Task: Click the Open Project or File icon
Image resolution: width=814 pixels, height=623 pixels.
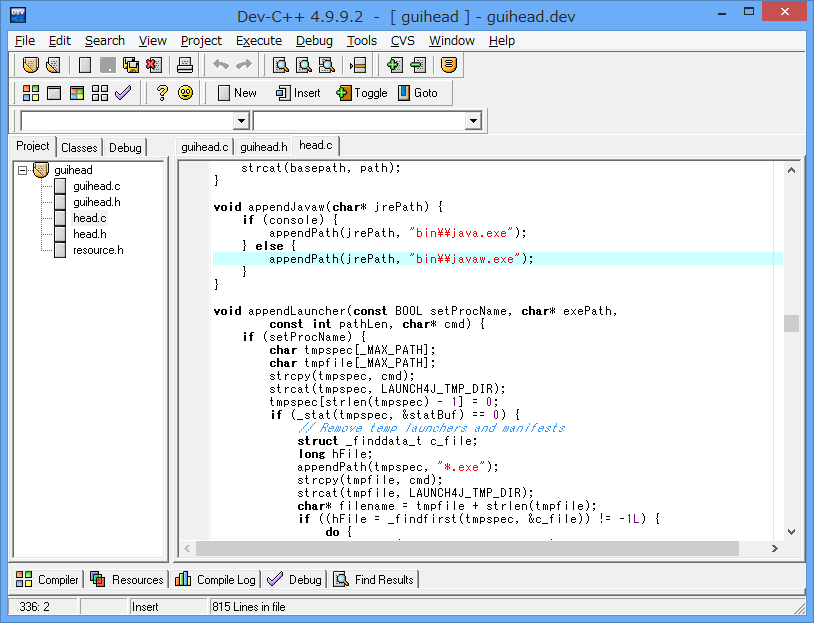Action: pyautogui.click(x=31, y=65)
